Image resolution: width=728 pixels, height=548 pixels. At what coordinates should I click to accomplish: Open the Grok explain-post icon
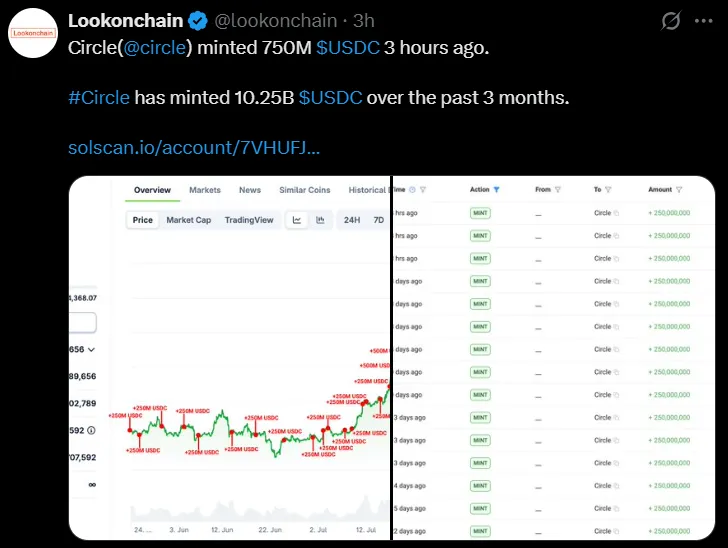[x=674, y=21]
